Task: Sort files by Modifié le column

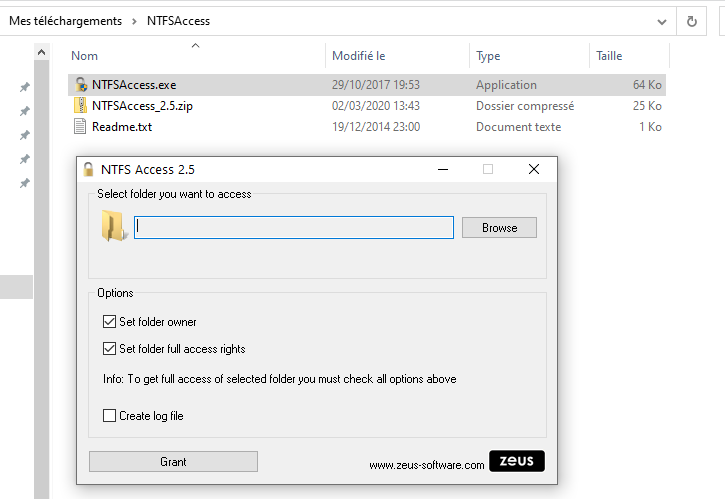Action: (358, 56)
